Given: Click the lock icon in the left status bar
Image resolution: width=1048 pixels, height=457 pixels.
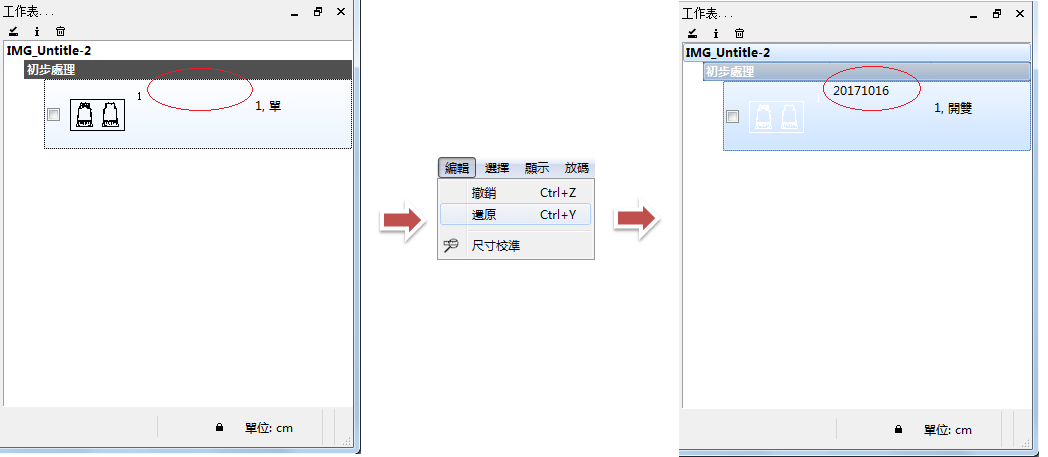Looking at the screenshot, I should (x=219, y=428).
